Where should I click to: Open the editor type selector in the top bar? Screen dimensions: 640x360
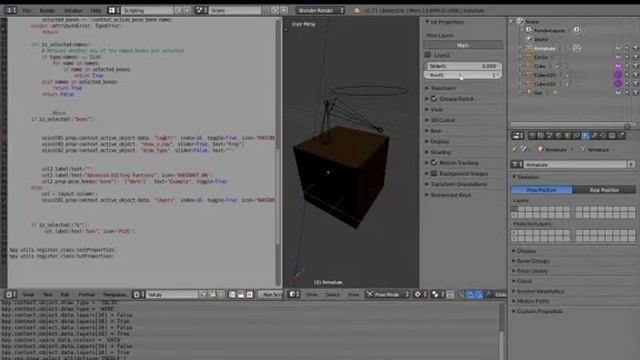pos(11,10)
